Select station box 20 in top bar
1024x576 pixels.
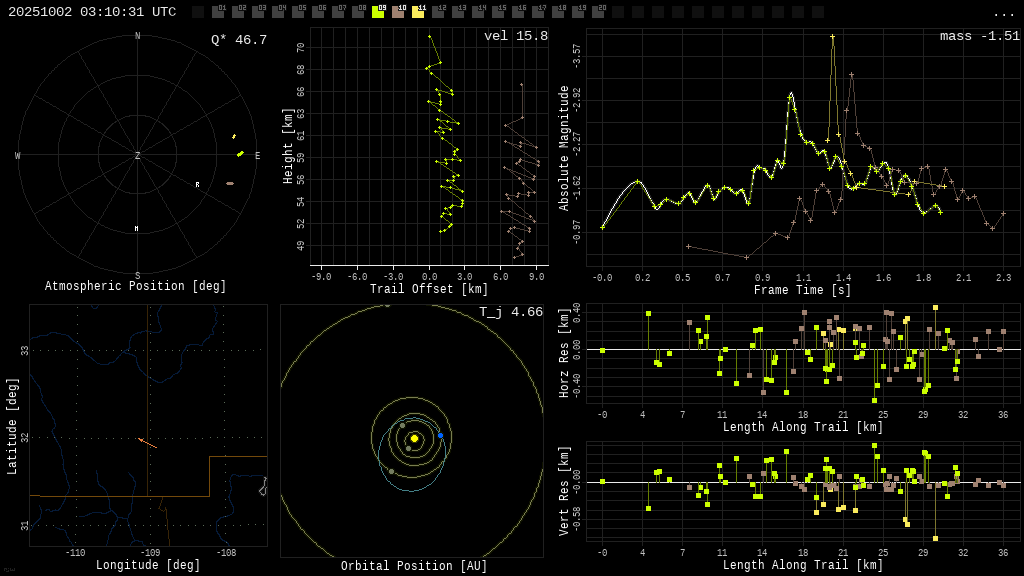598,12
